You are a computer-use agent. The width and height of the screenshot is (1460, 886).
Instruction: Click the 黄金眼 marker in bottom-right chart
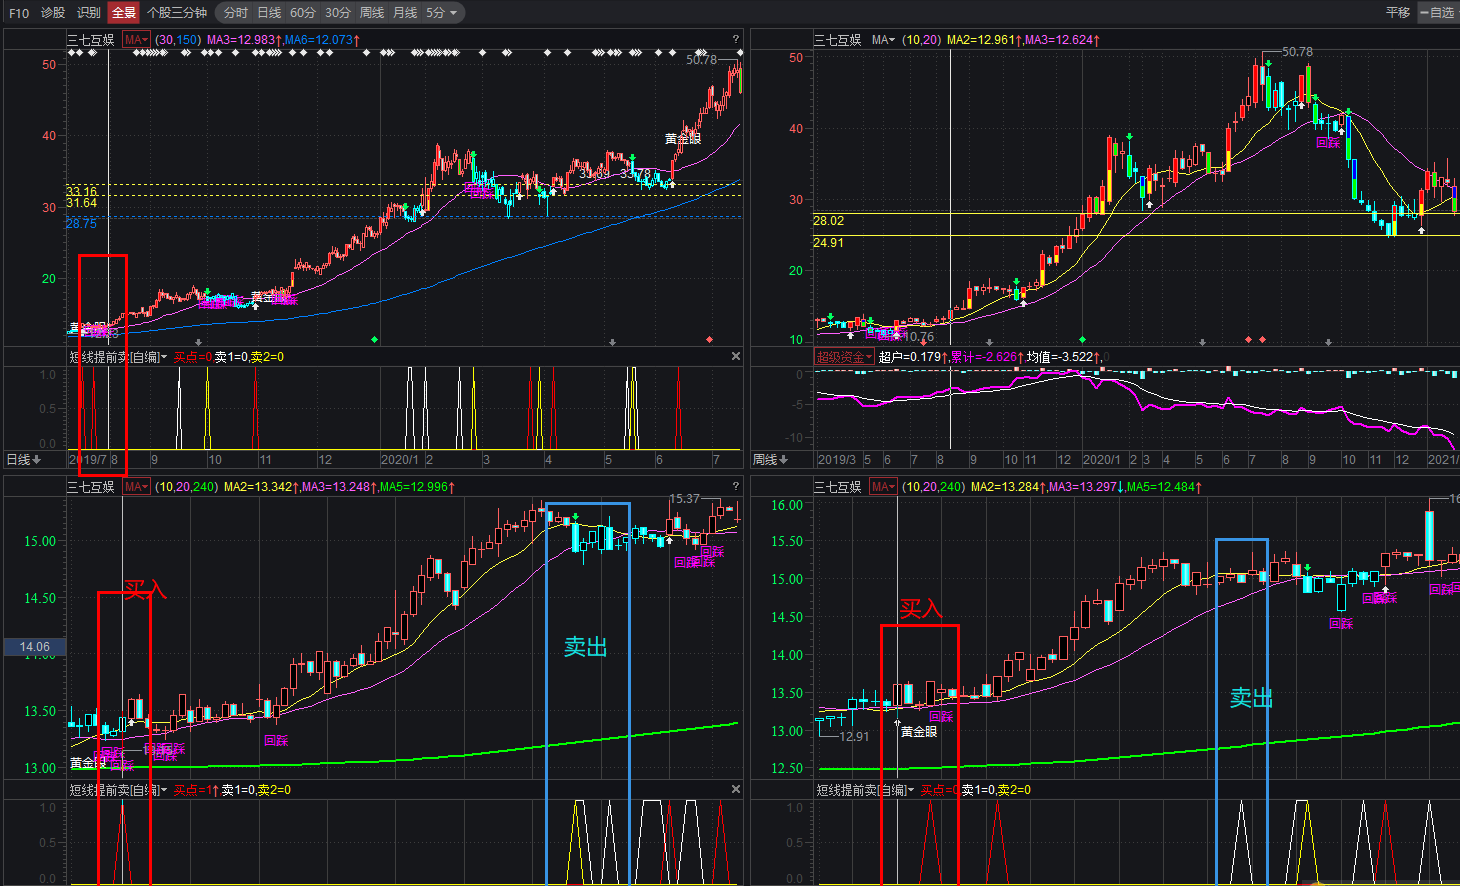[x=919, y=732]
